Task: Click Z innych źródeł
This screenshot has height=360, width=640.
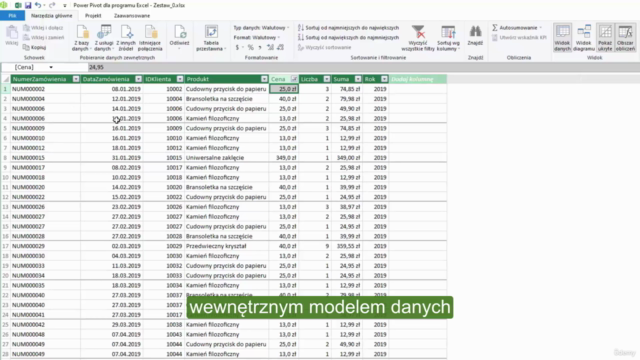Action: pos(126,38)
